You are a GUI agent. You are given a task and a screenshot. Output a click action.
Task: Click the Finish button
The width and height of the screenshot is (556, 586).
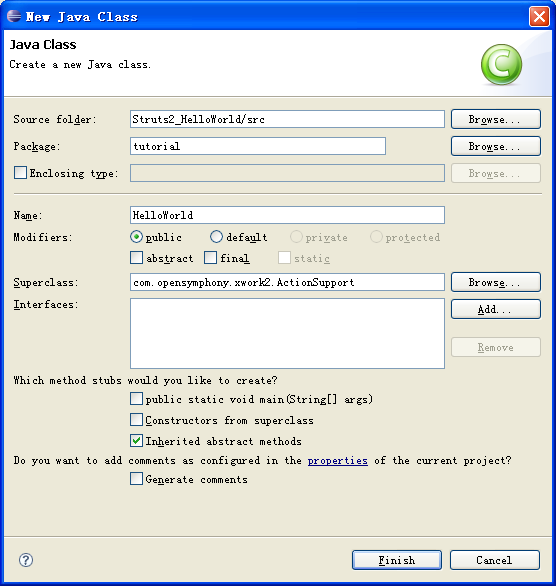(x=397, y=560)
